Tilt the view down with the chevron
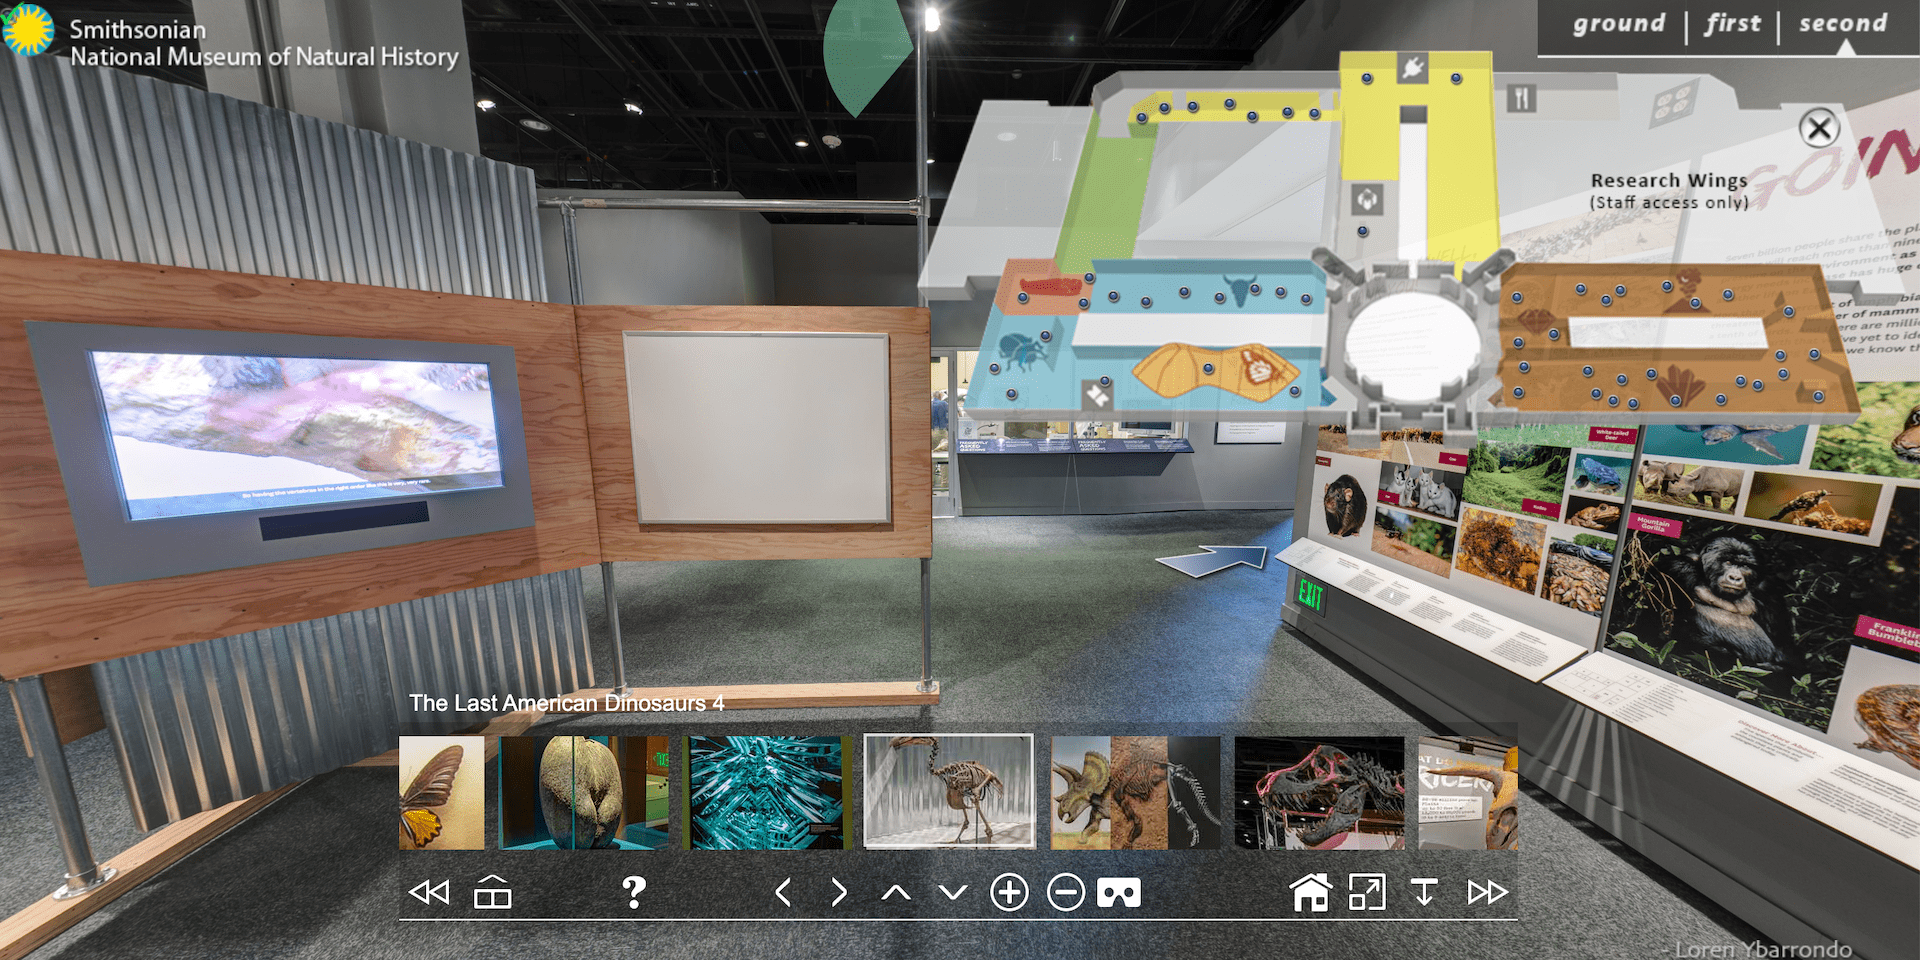1920x960 pixels. [x=953, y=892]
